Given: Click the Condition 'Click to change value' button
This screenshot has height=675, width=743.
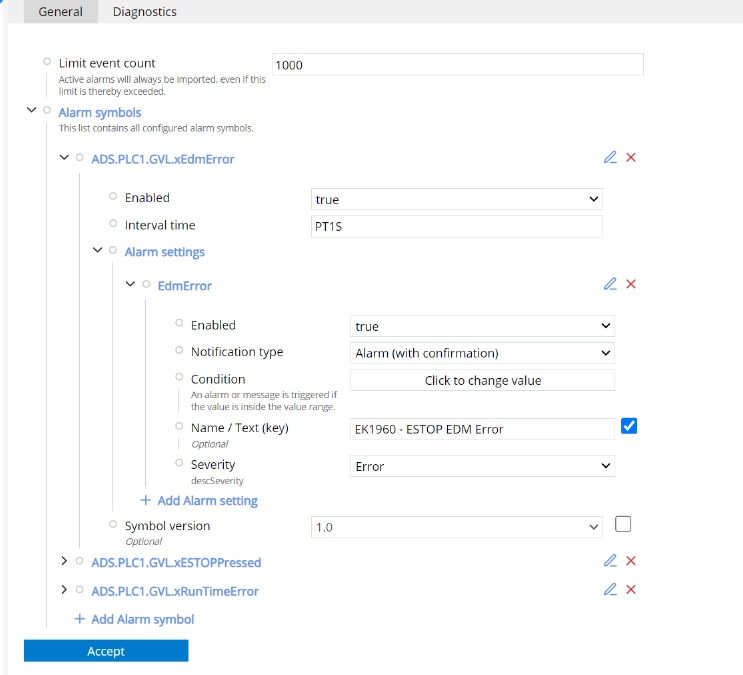Looking at the screenshot, I should click(x=482, y=380).
